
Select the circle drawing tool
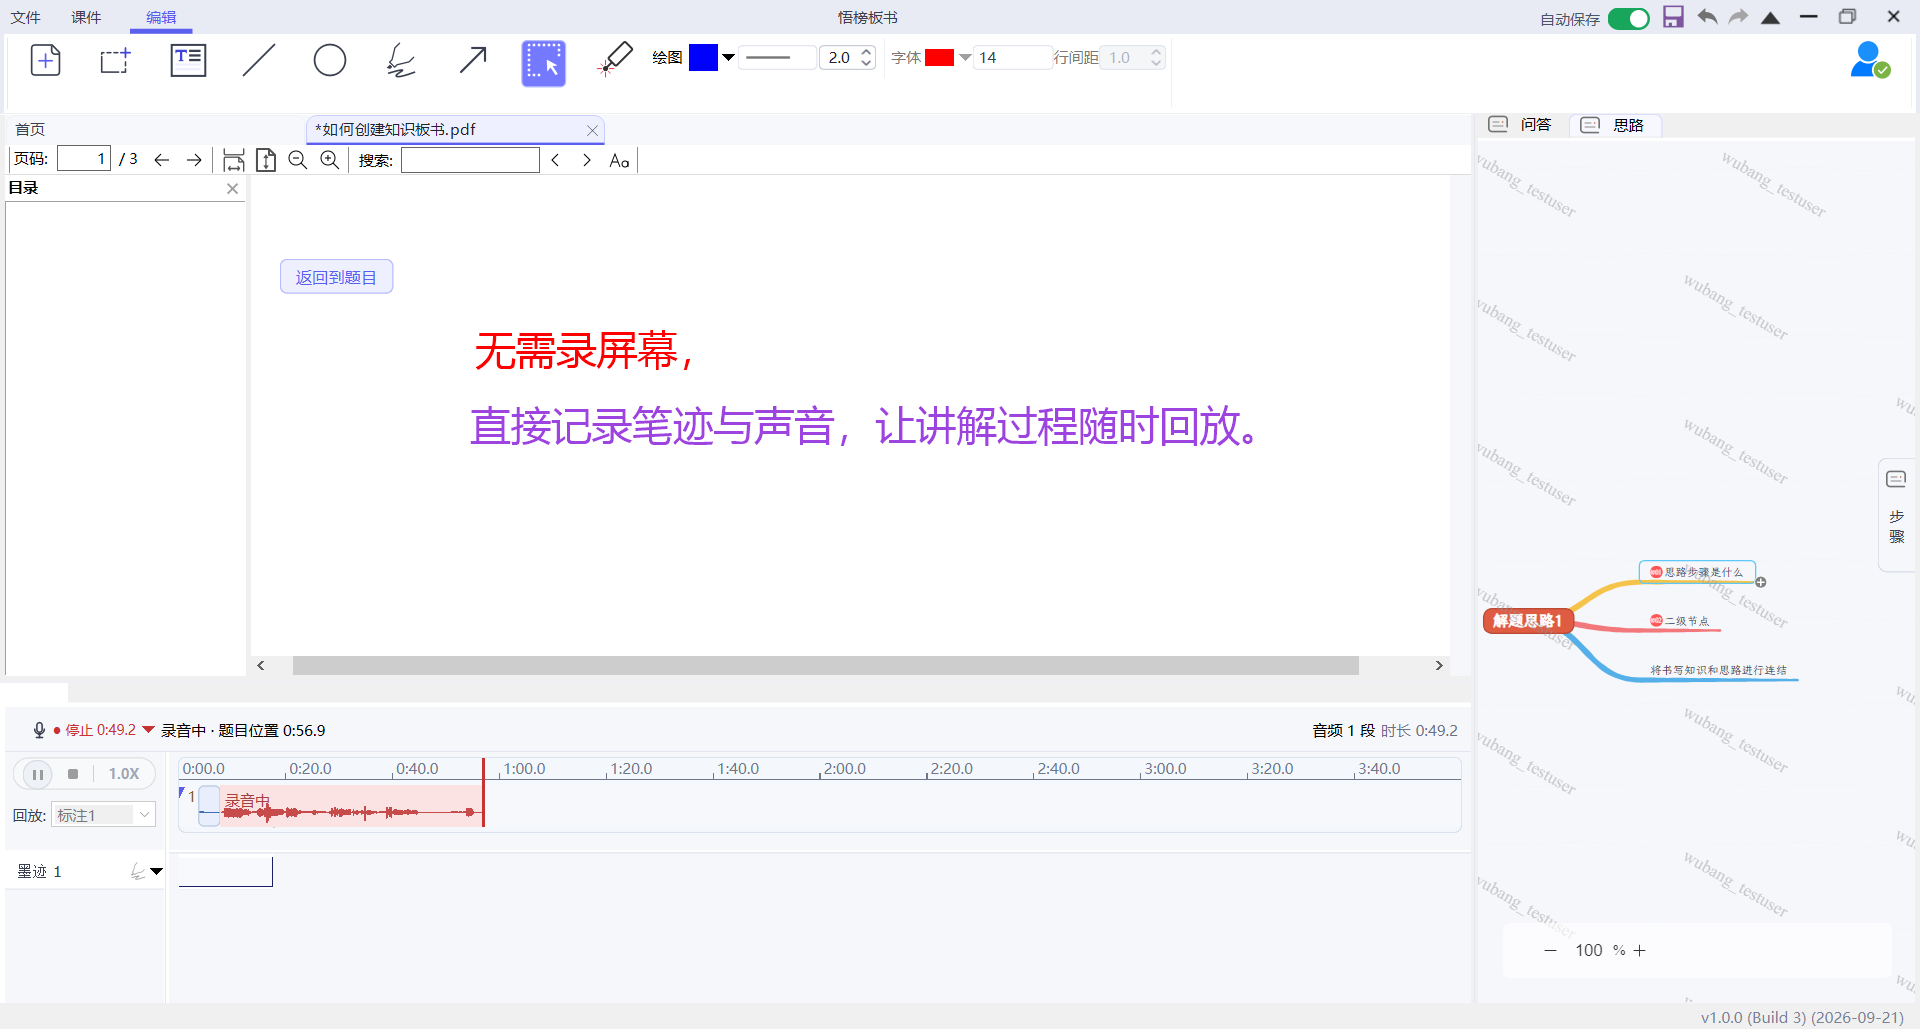(330, 61)
